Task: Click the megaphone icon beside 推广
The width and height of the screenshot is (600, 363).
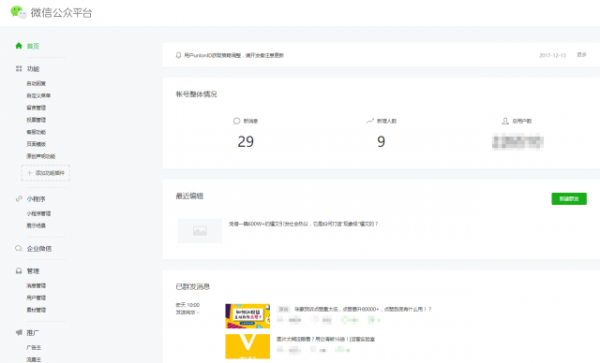Action: click(x=19, y=332)
